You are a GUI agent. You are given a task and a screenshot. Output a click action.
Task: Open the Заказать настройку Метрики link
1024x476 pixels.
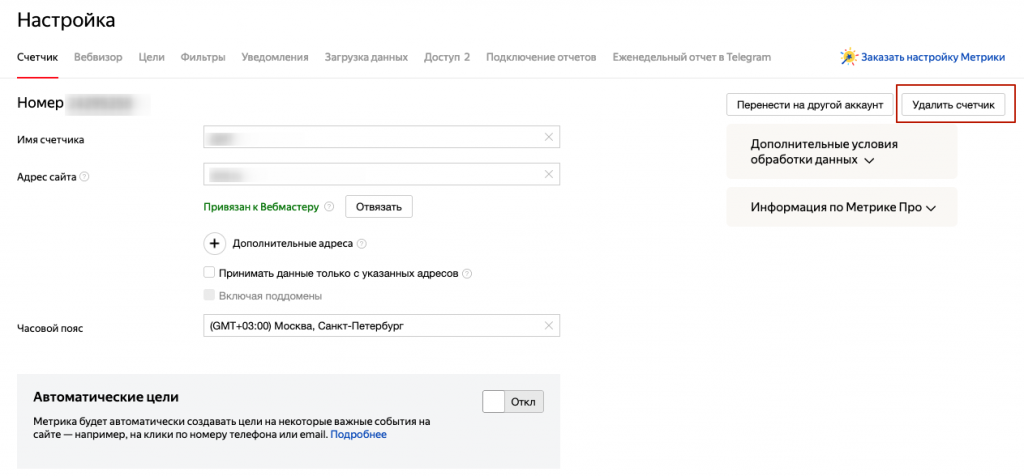tap(932, 57)
